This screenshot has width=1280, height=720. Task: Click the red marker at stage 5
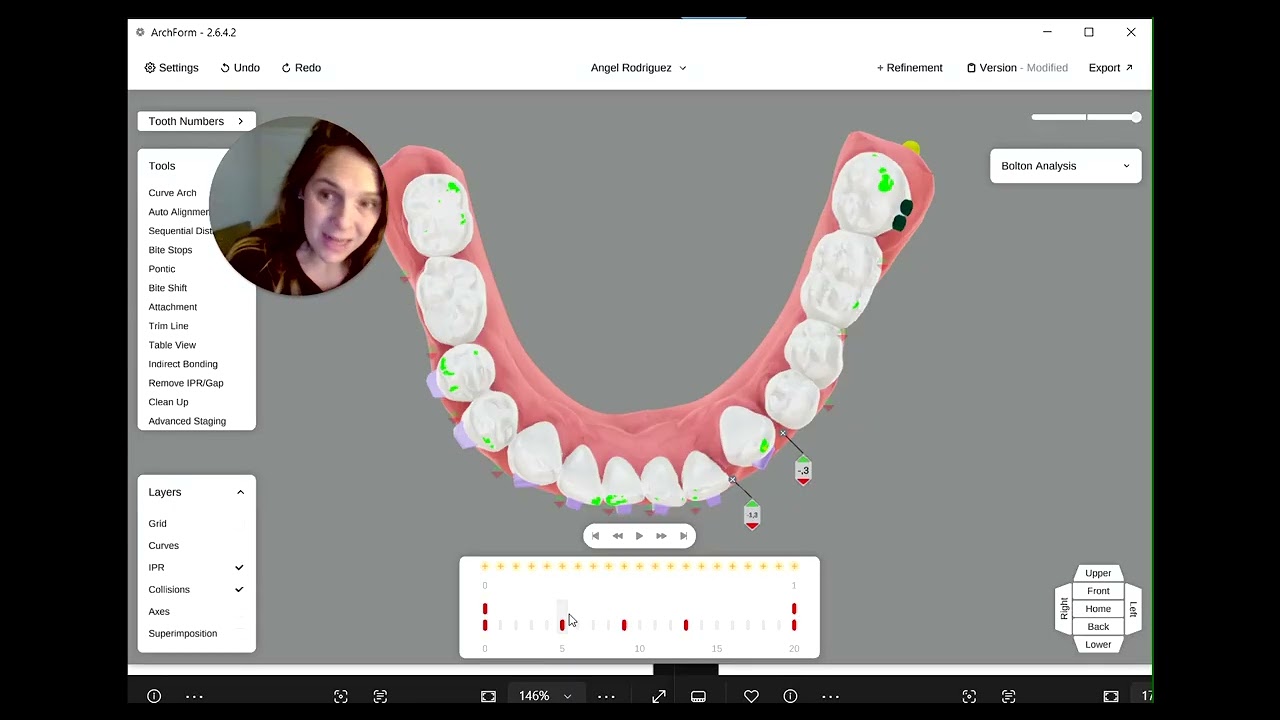pos(562,625)
